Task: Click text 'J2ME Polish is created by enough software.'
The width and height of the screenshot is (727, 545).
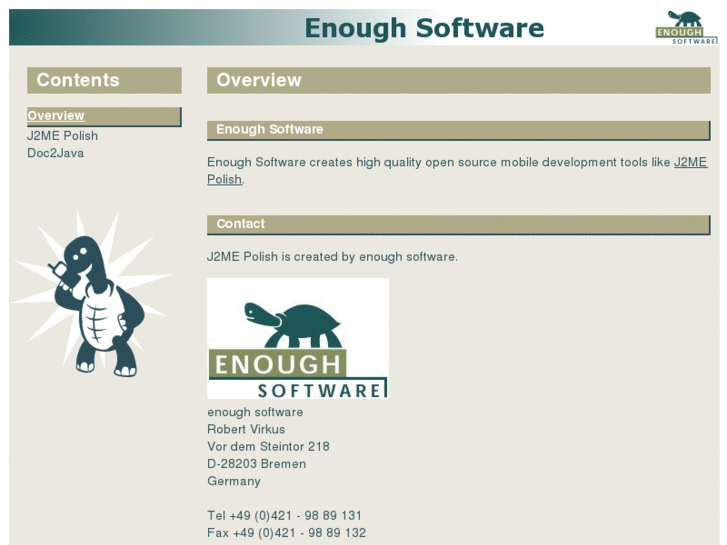Action: pos(332,256)
